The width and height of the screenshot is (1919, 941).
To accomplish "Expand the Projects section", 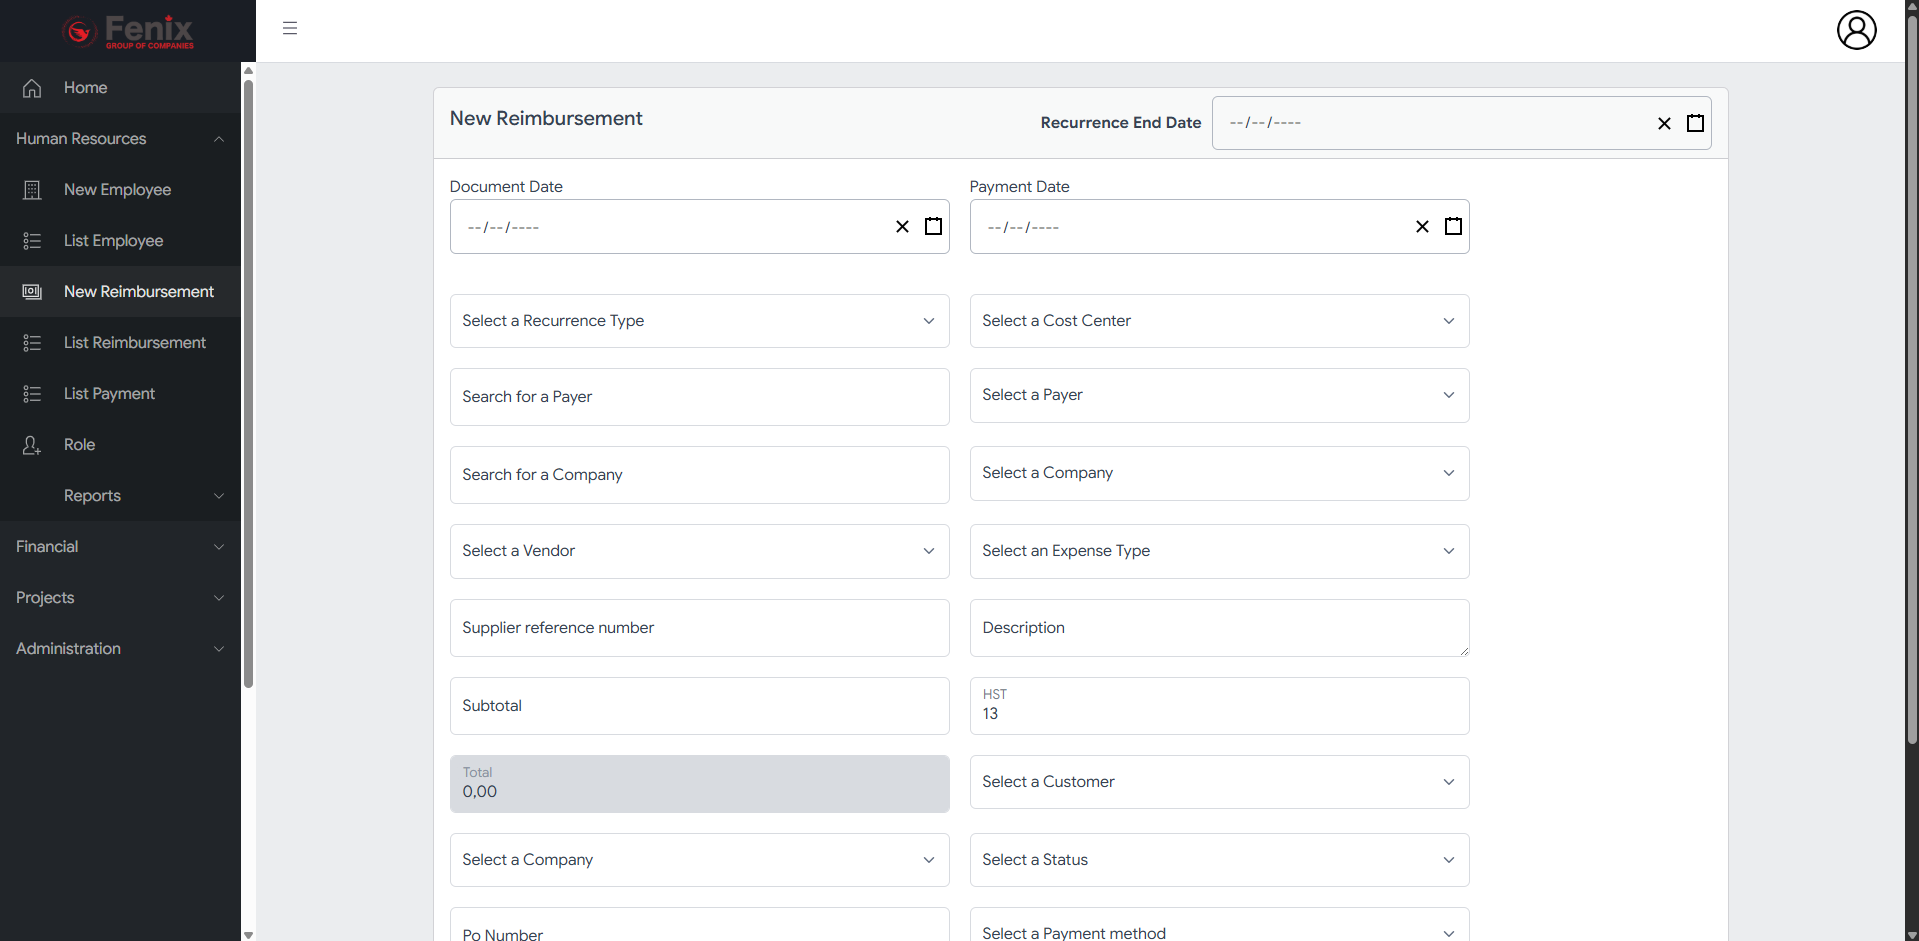I will click(x=120, y=598).
